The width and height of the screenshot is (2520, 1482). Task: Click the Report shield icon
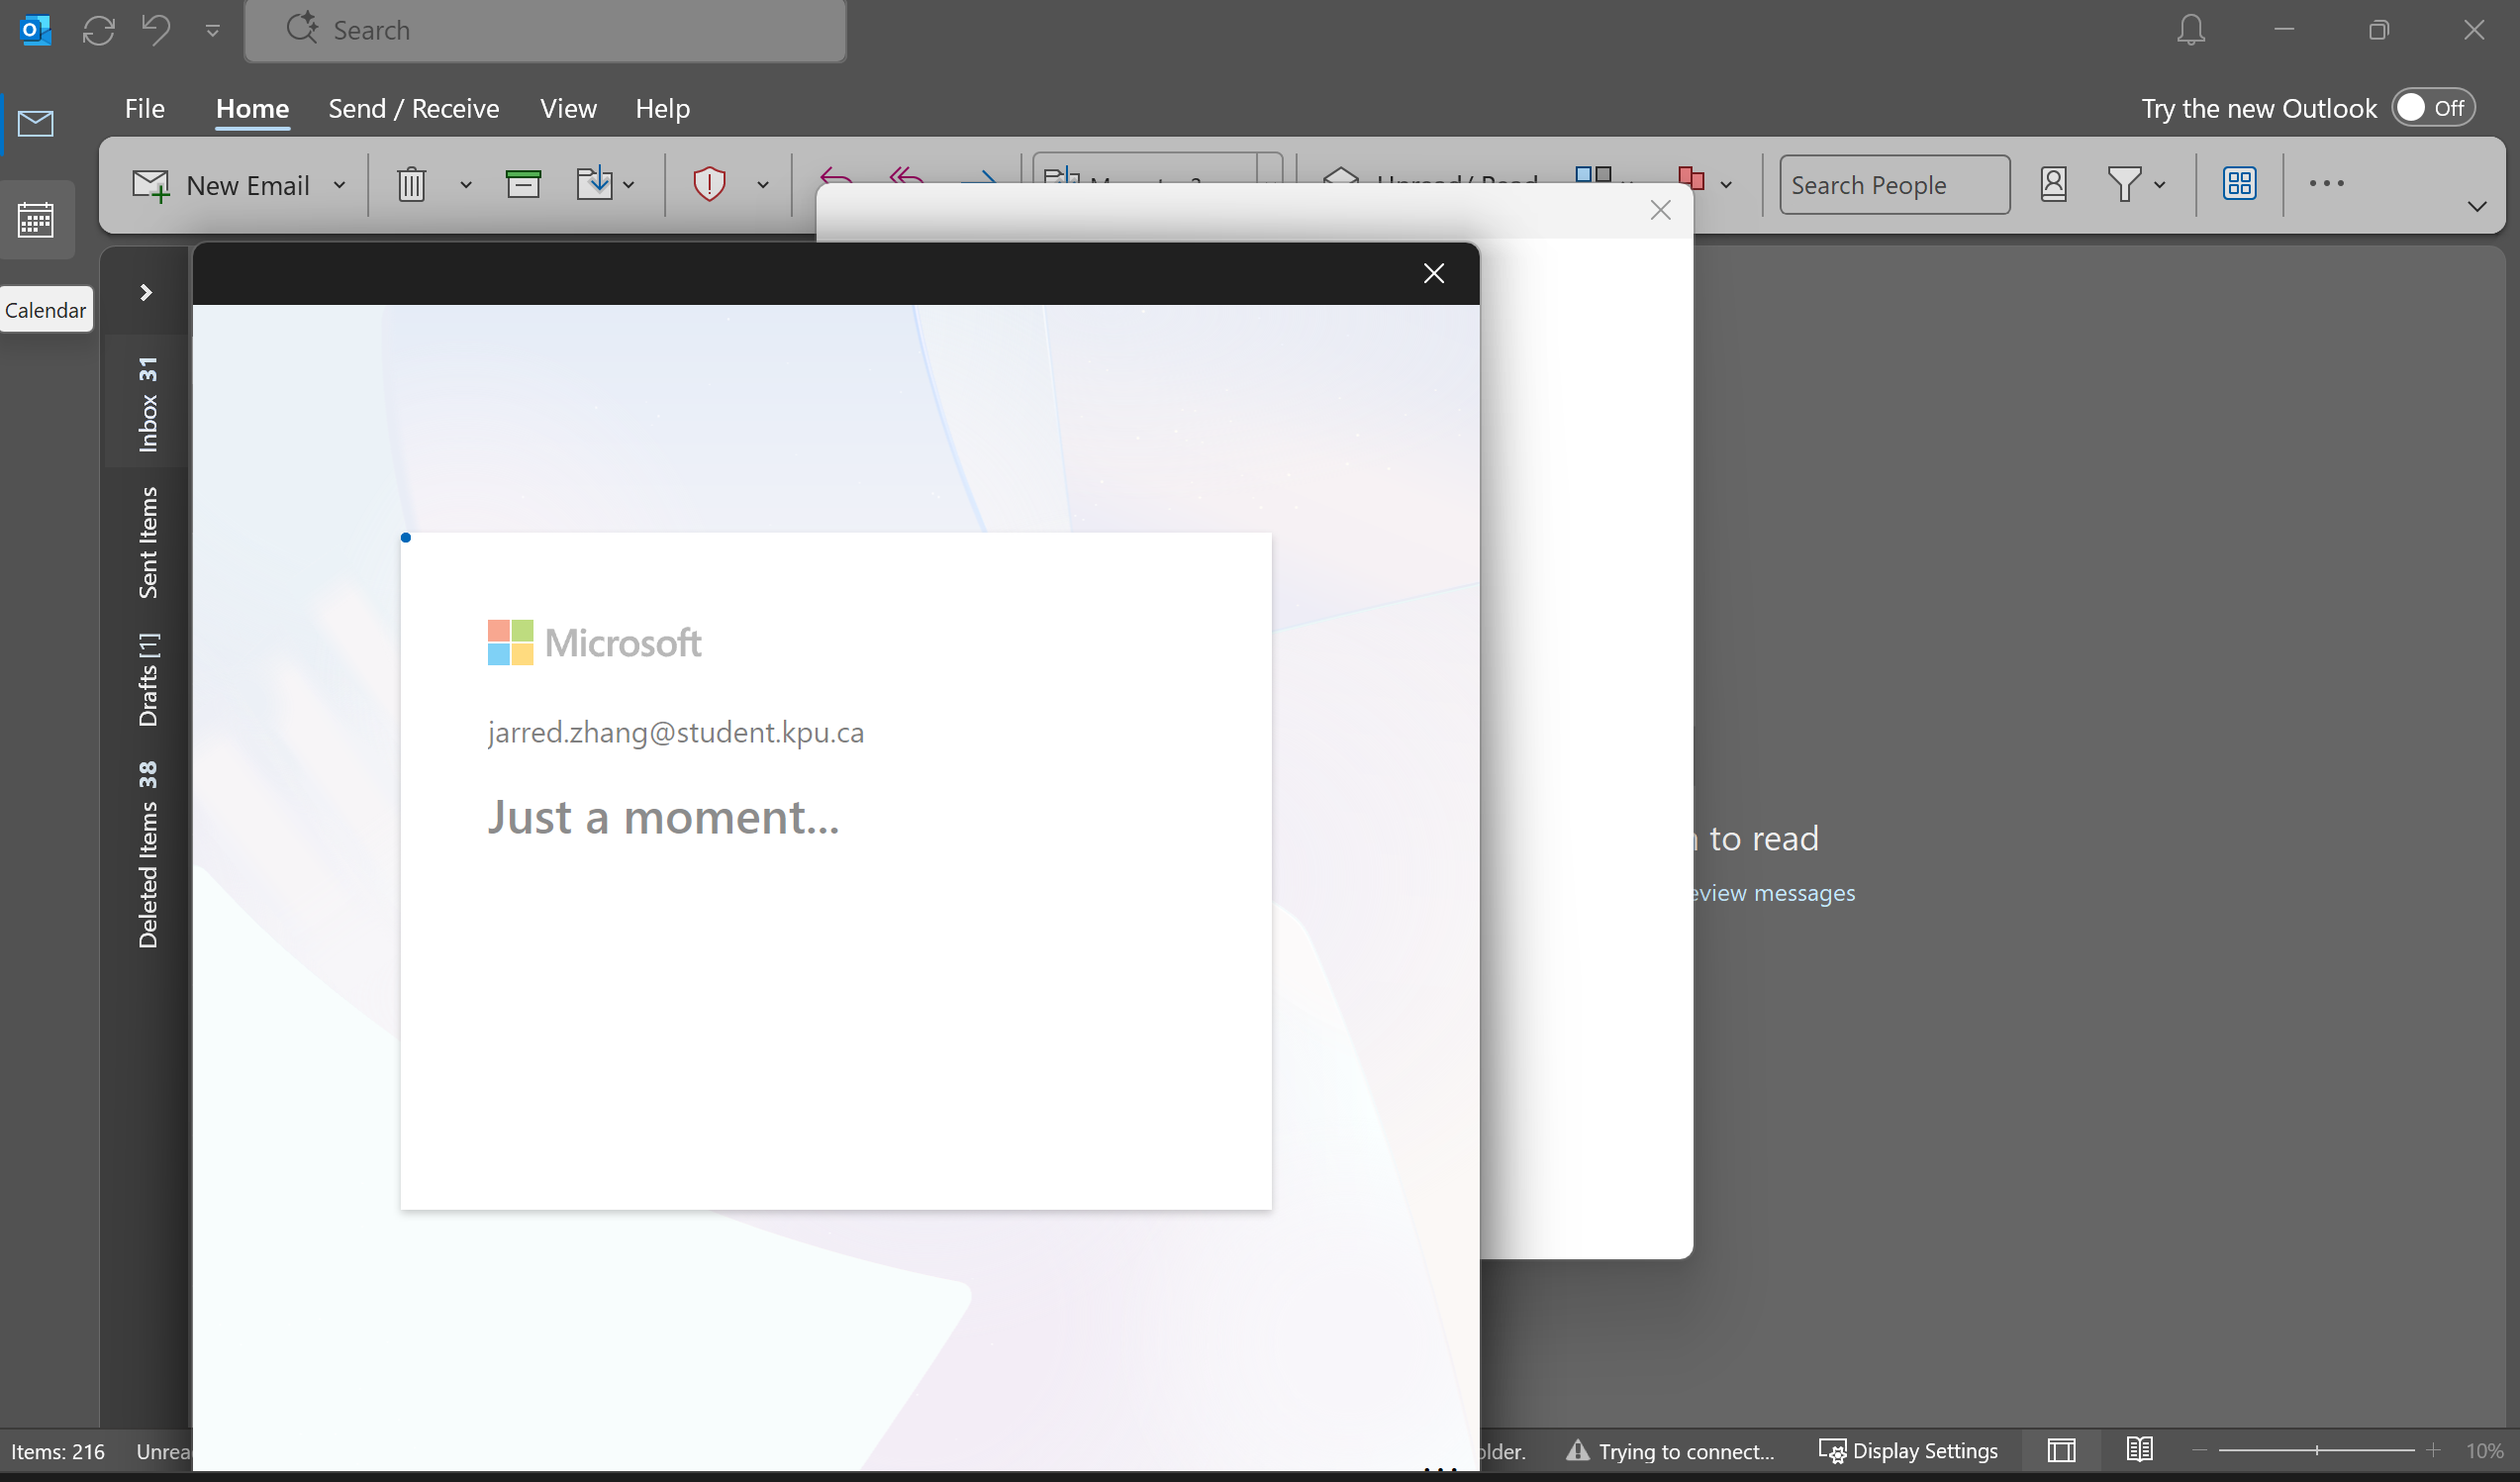[x=709, y=184]
